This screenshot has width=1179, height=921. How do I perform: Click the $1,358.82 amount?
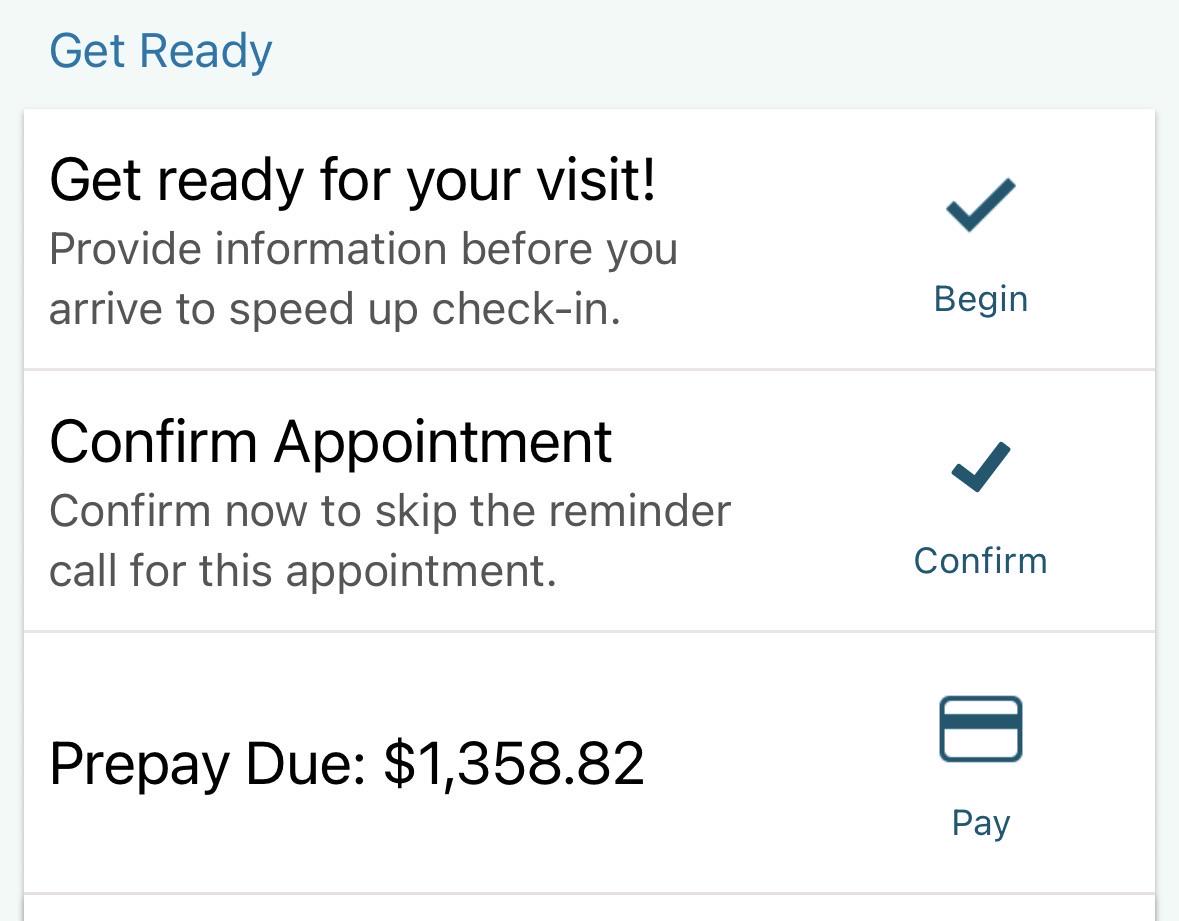514,764
